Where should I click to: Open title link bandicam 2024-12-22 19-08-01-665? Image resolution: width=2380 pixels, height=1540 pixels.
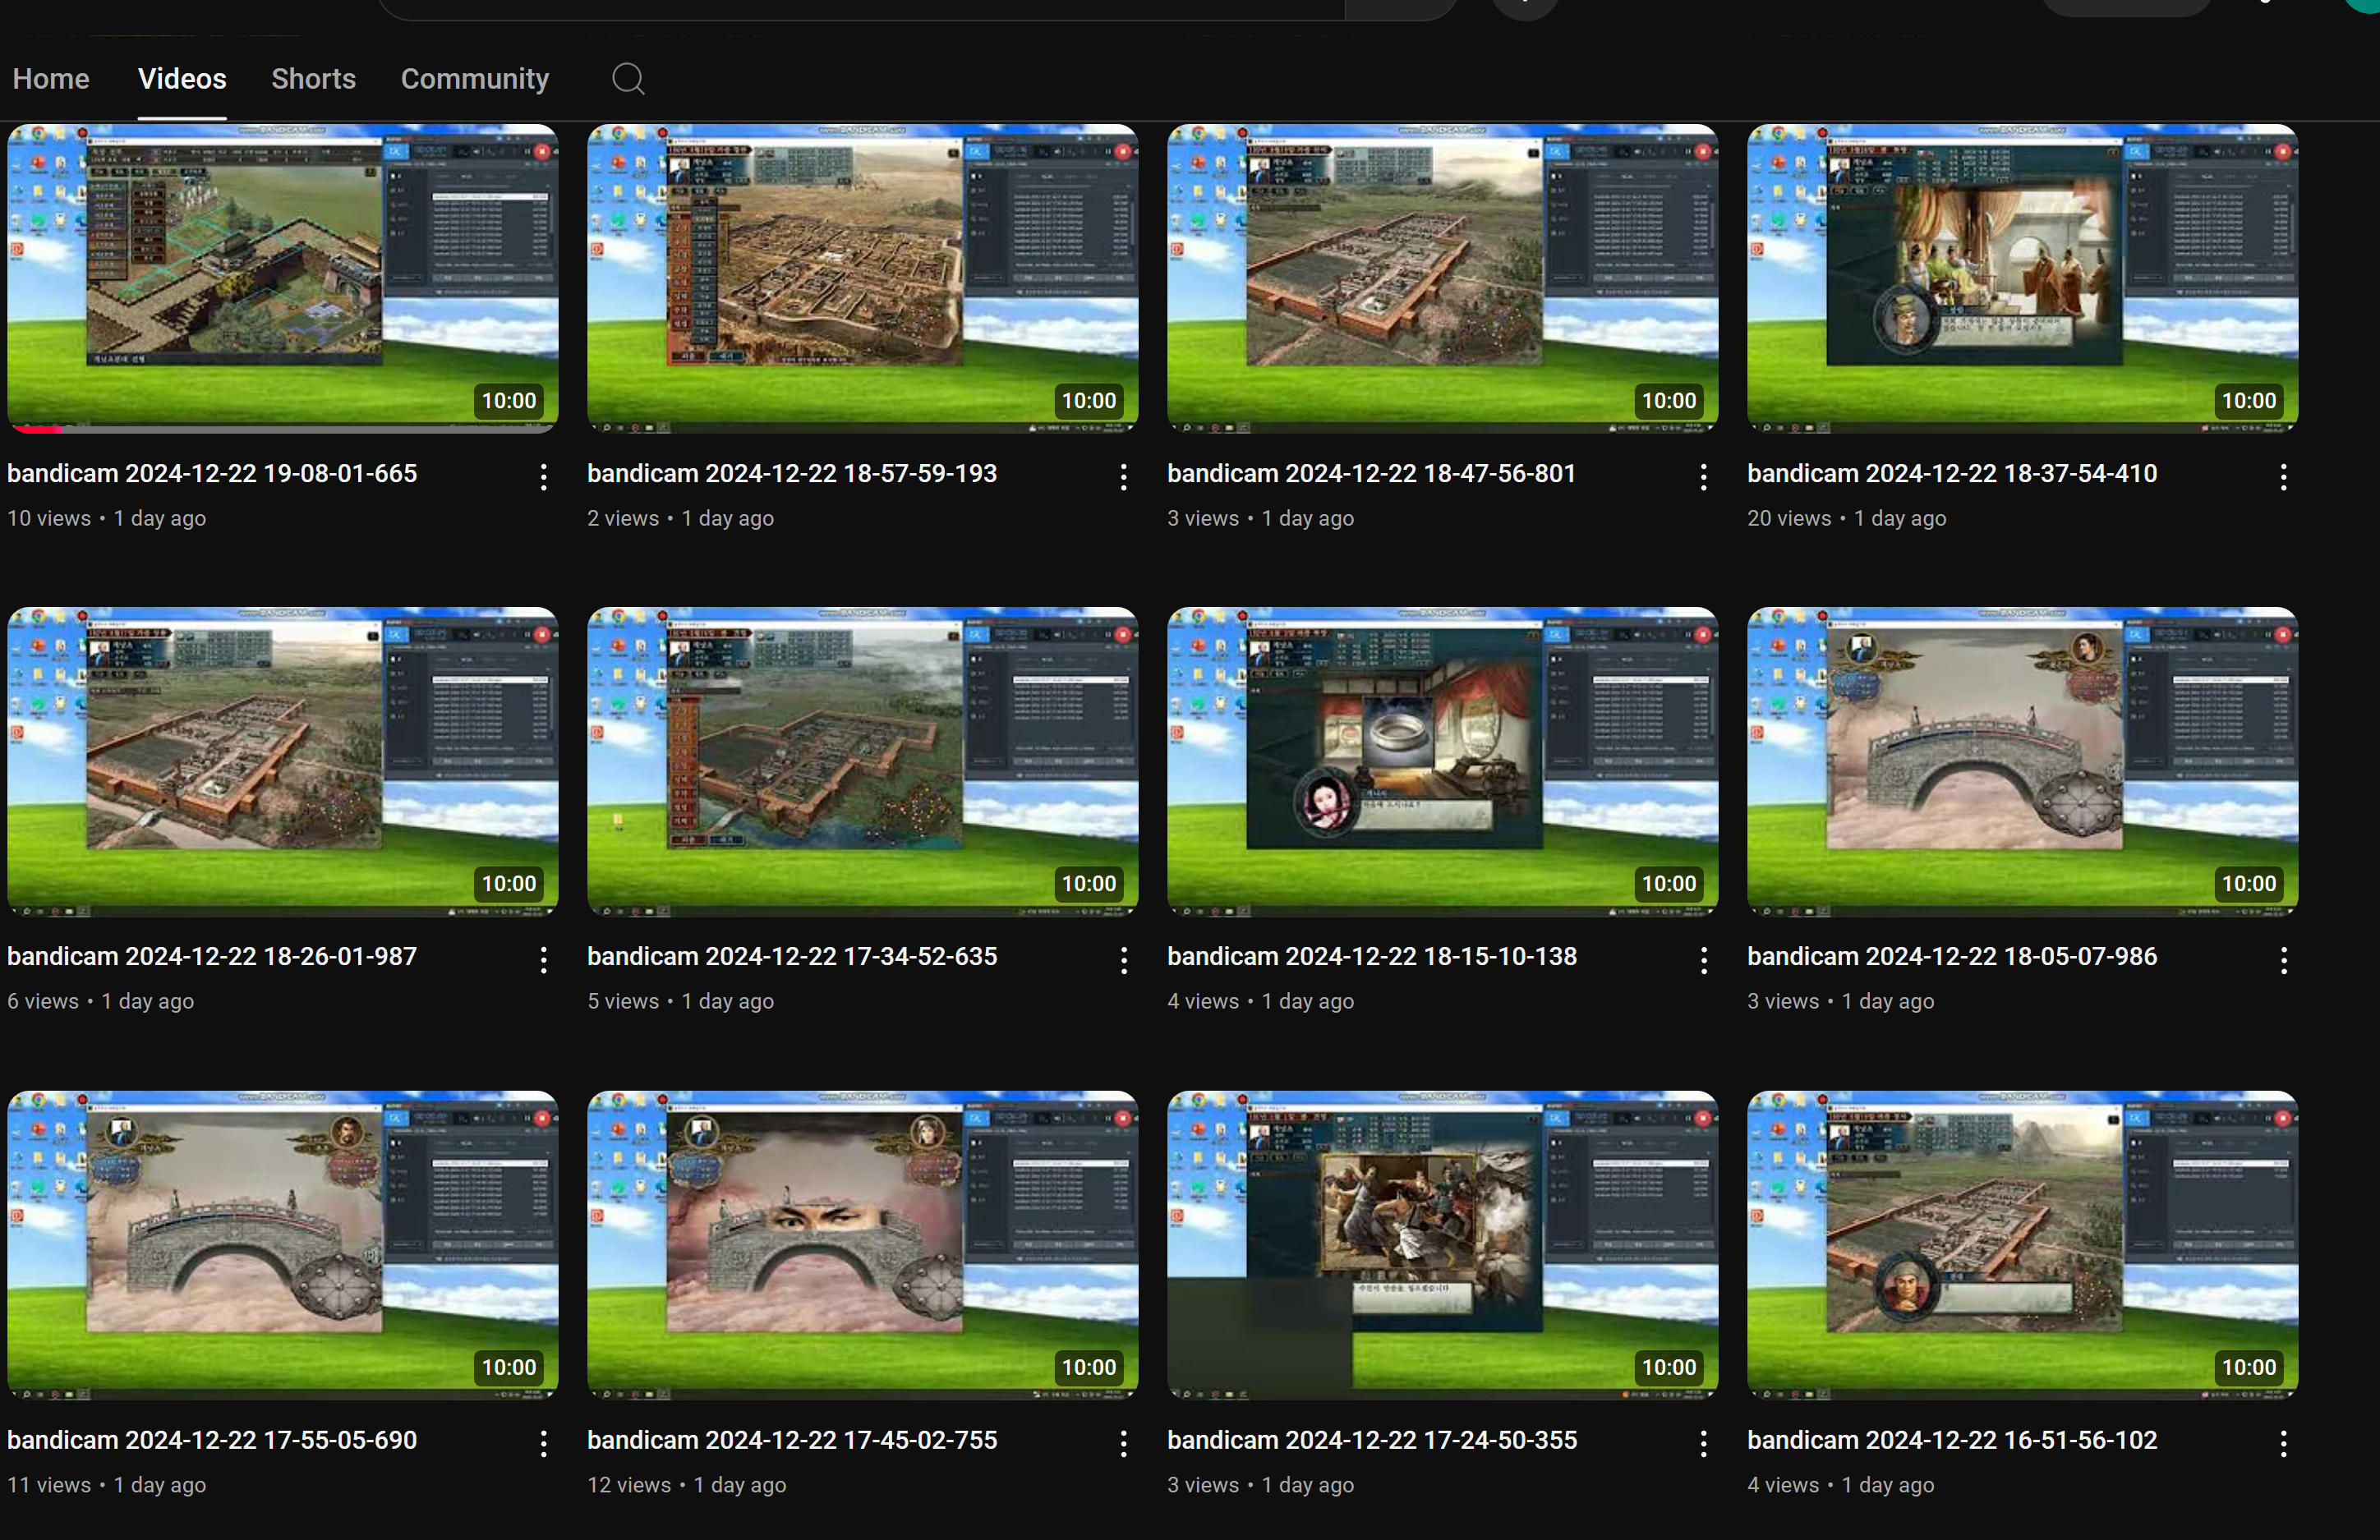(x=212, y=473)
